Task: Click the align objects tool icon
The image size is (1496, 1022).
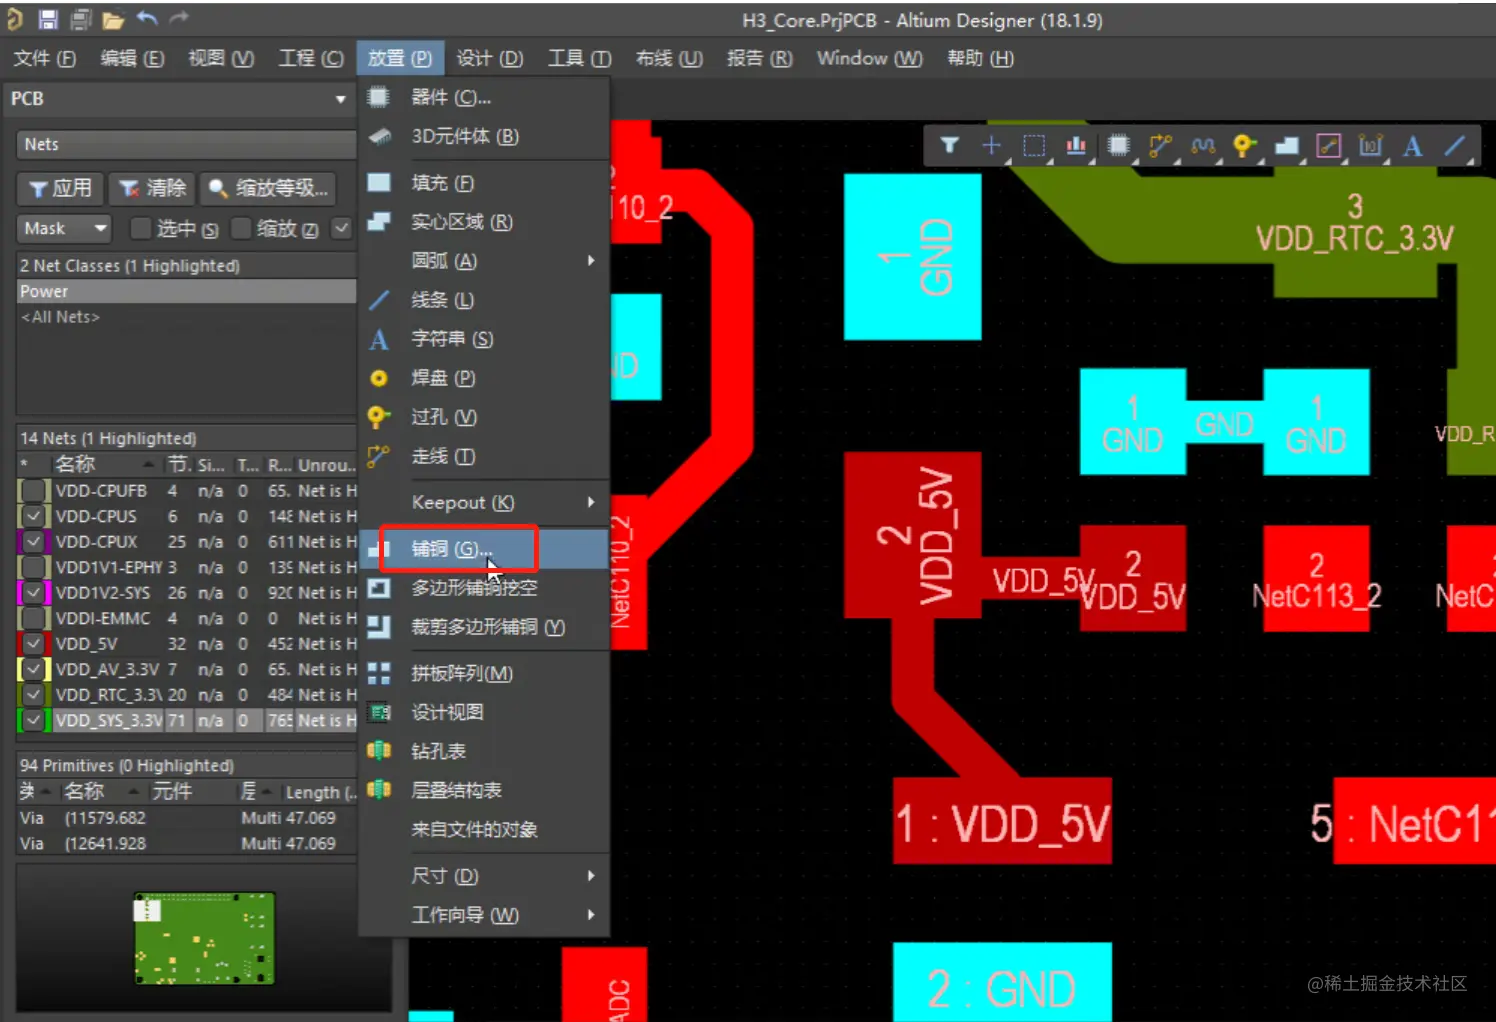Action: pos(1076,146)
